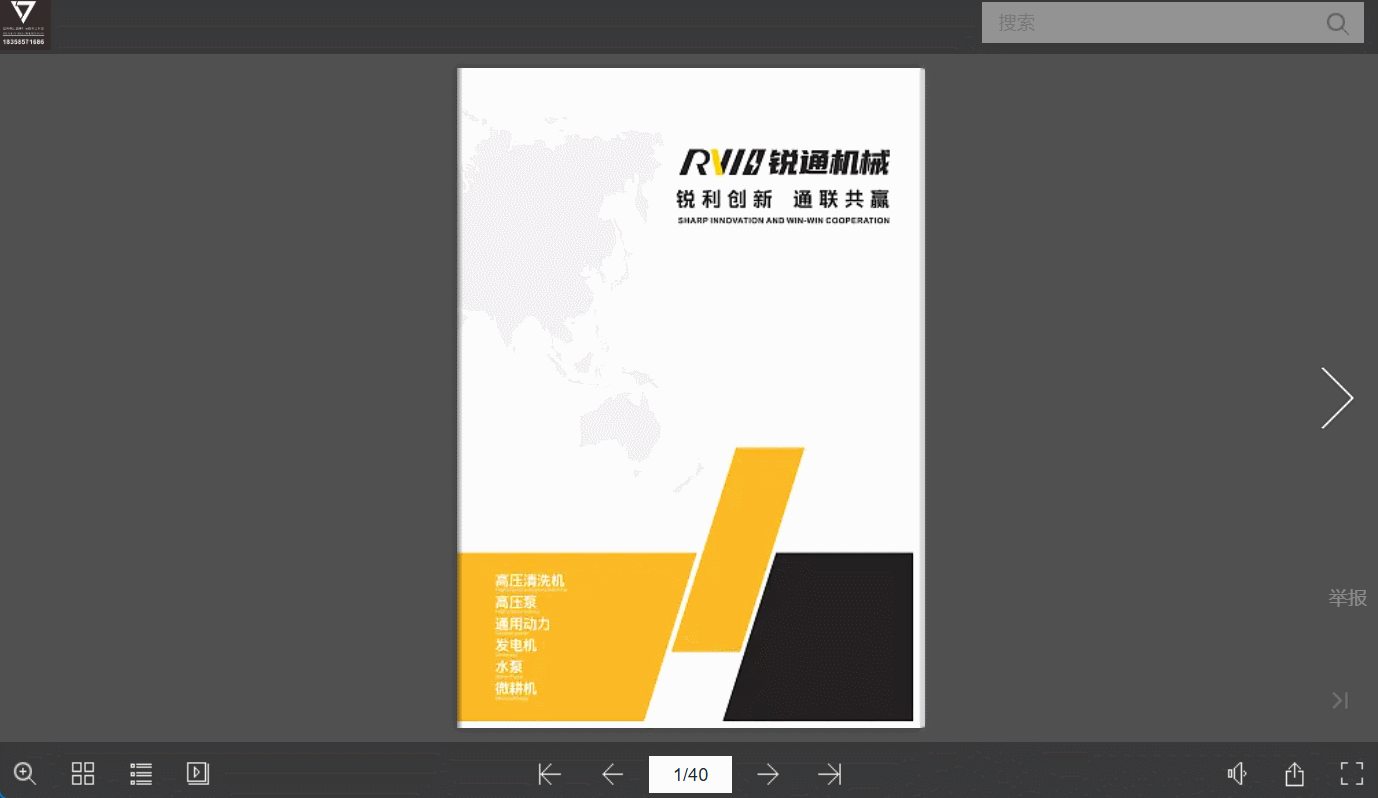The image size is (1378, 798).
Task: Enter fullscreen mode
Action: coord(1351,773)
